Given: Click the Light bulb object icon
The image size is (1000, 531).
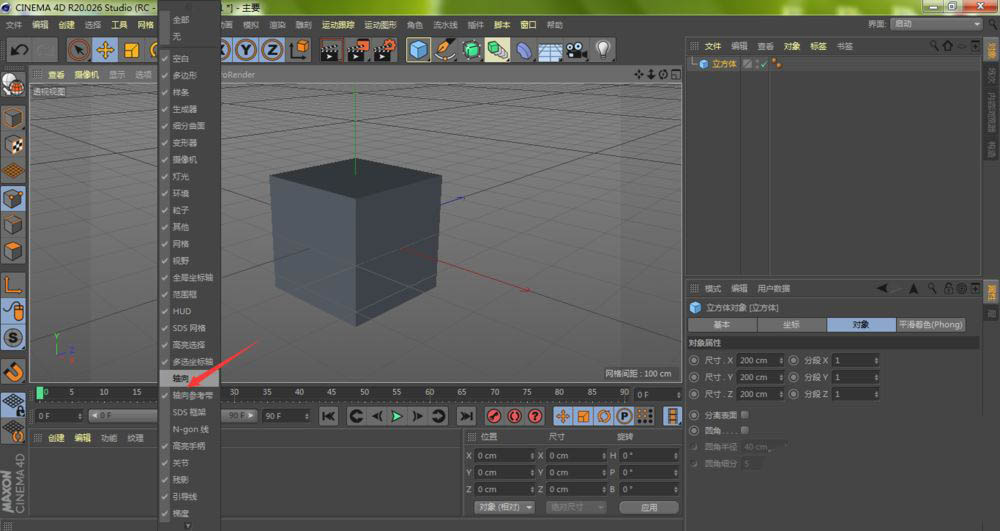Looking at the screenshot, I should pos(603,50).
